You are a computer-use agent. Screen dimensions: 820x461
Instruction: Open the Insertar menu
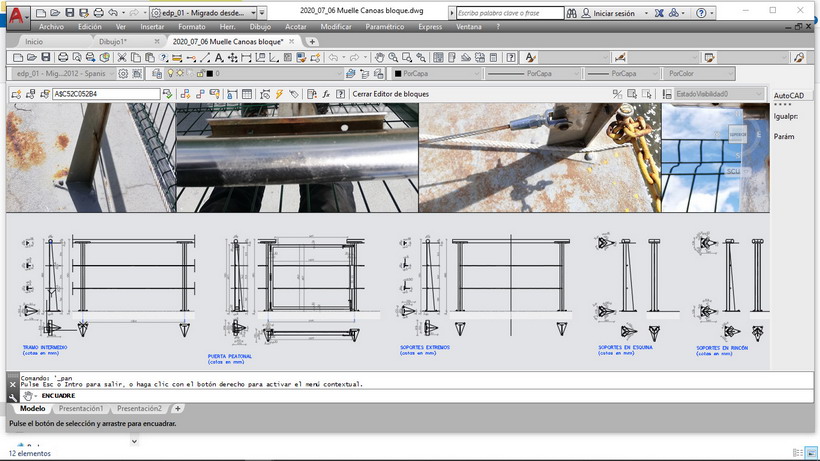152,27
